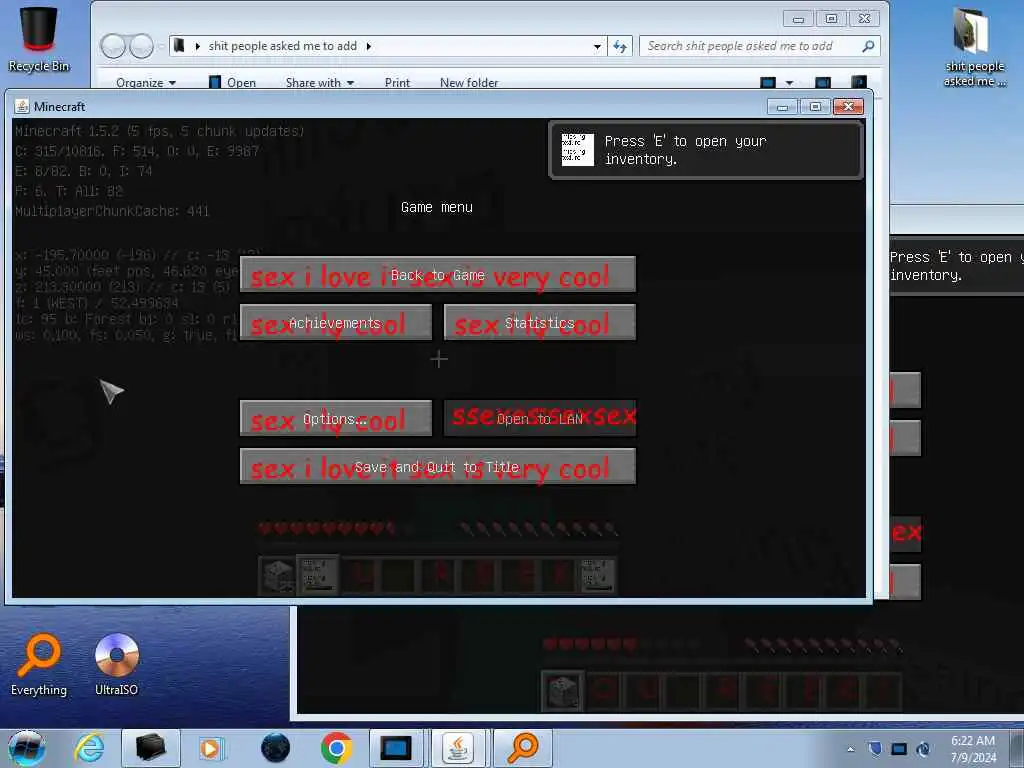The width and height of the screenshot is (1024, 768).
Task: Open the Achievements screen
Action: coord(336,323)
